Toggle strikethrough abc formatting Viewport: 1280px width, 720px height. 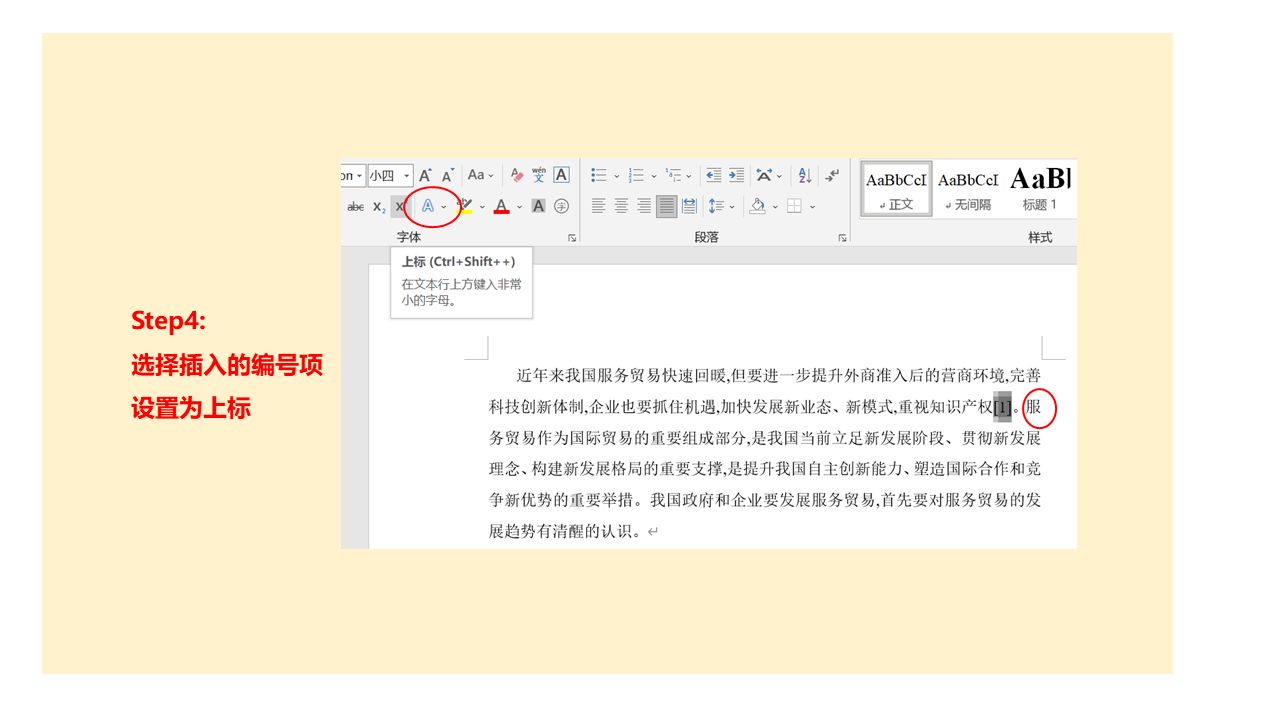click(x=355, y=206)
